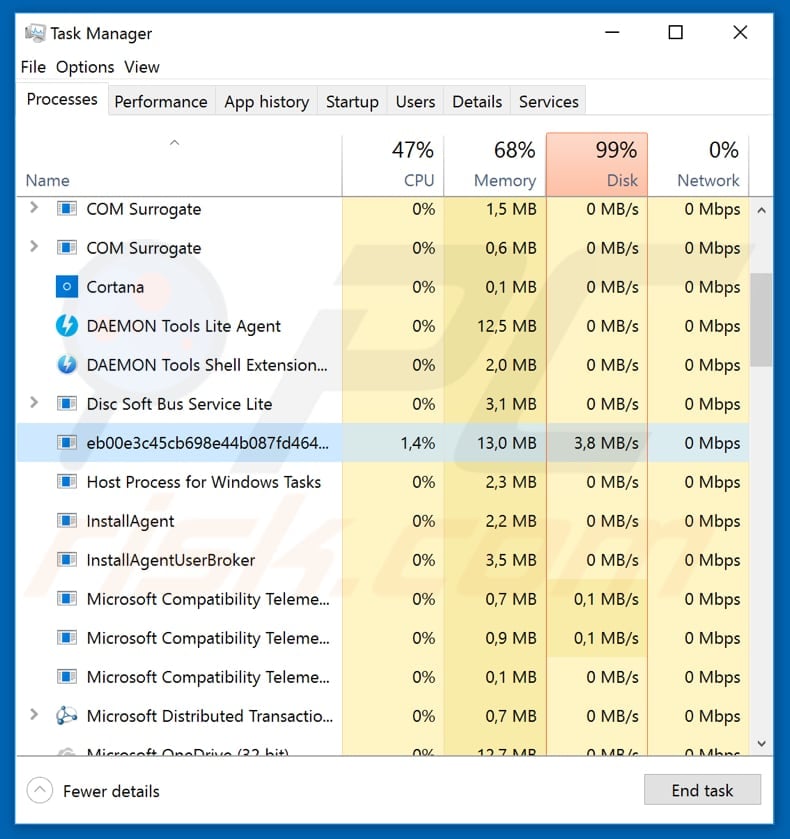Click the Microsoft Distributed Transaction icon
The width and height of the screenshot is (790, 839).
click(67, 715)
